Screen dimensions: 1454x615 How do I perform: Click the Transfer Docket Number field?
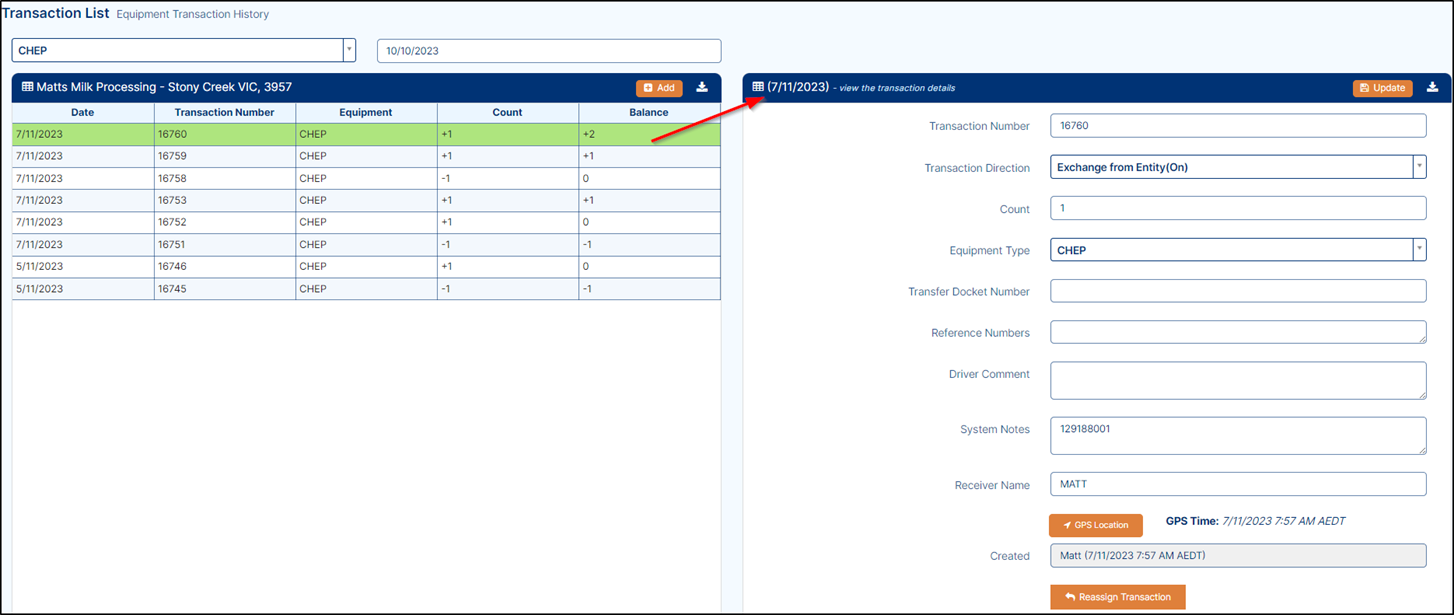click(x=1238, y=291)
